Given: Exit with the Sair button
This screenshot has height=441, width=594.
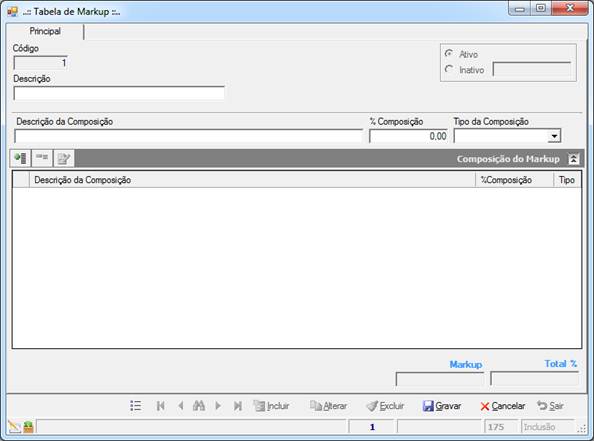Looking at the screenshot, I should [550, 406].
